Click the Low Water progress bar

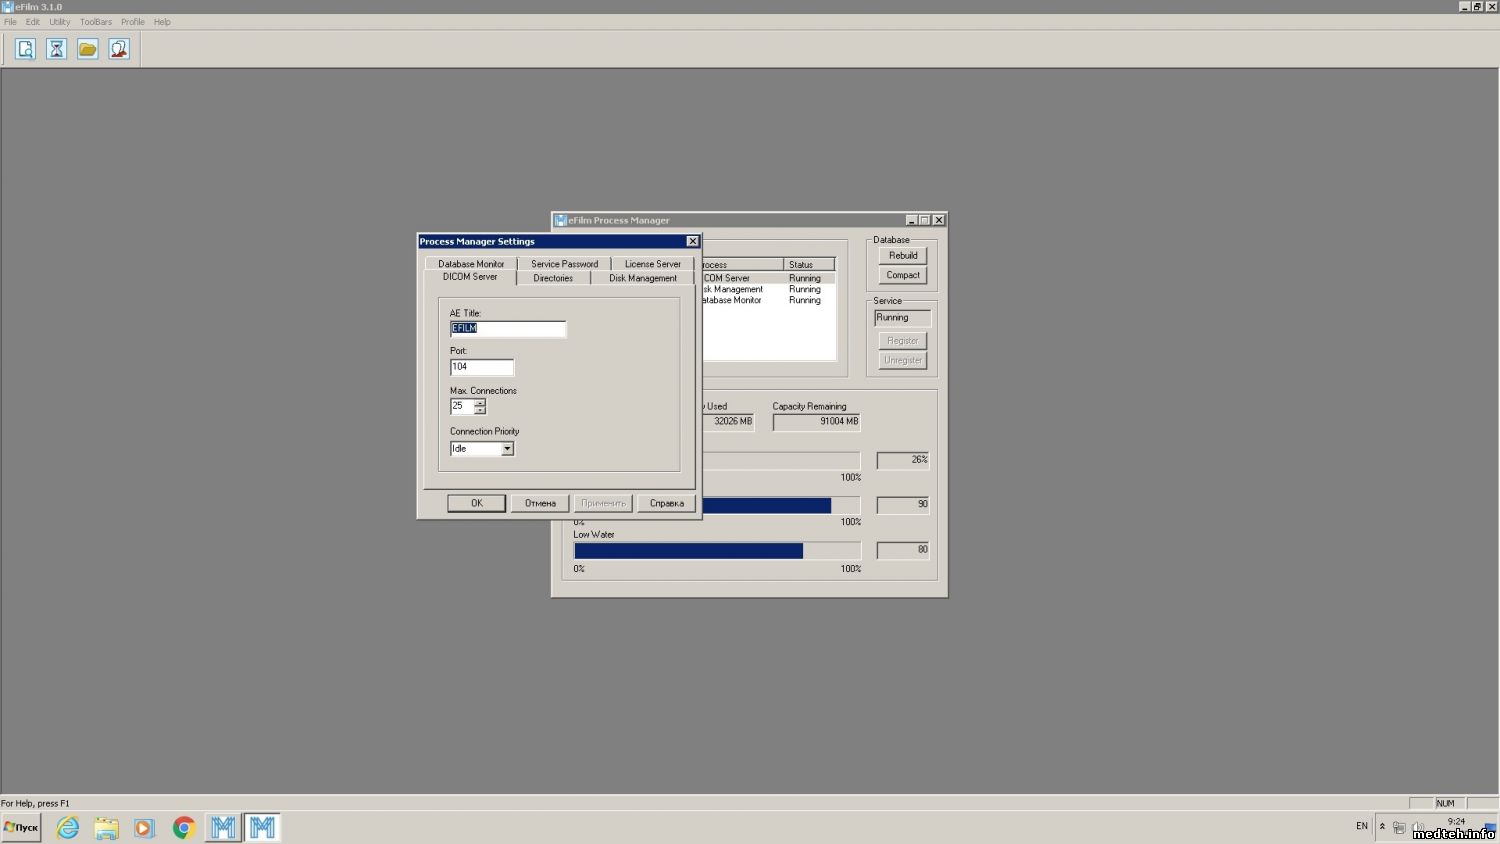tap(717, 551)
